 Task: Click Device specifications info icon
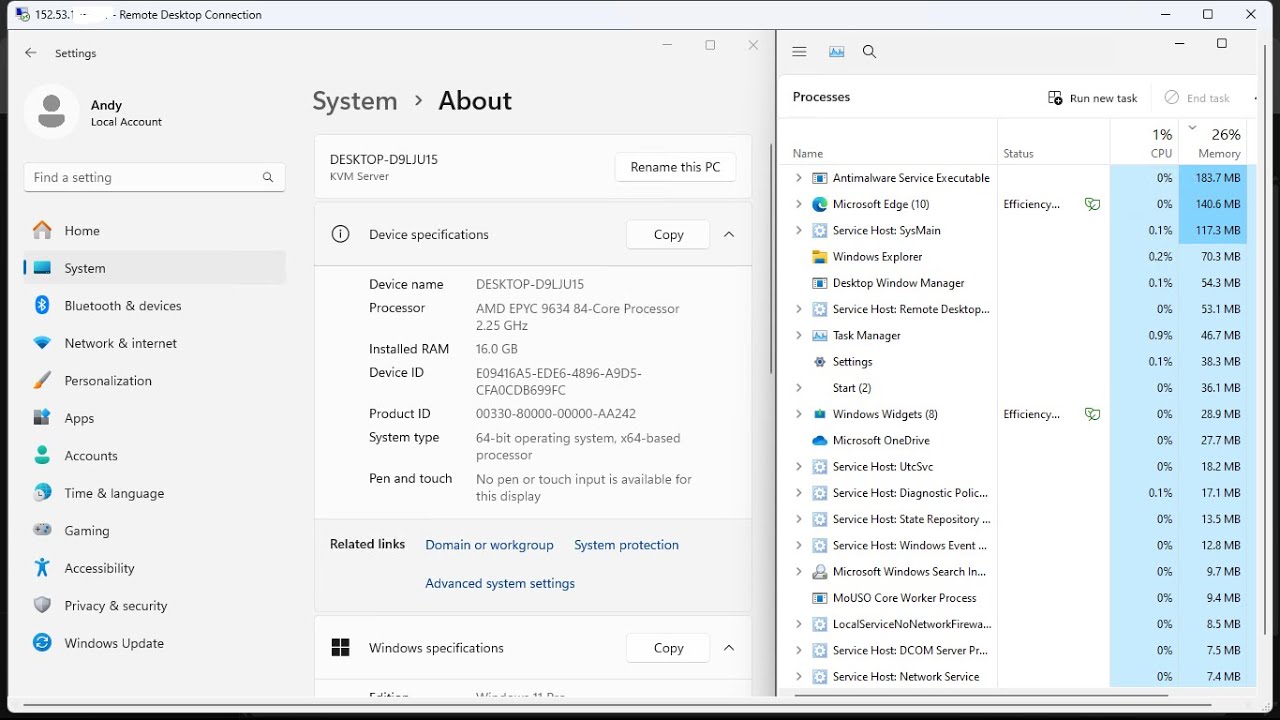click(340, 234)
